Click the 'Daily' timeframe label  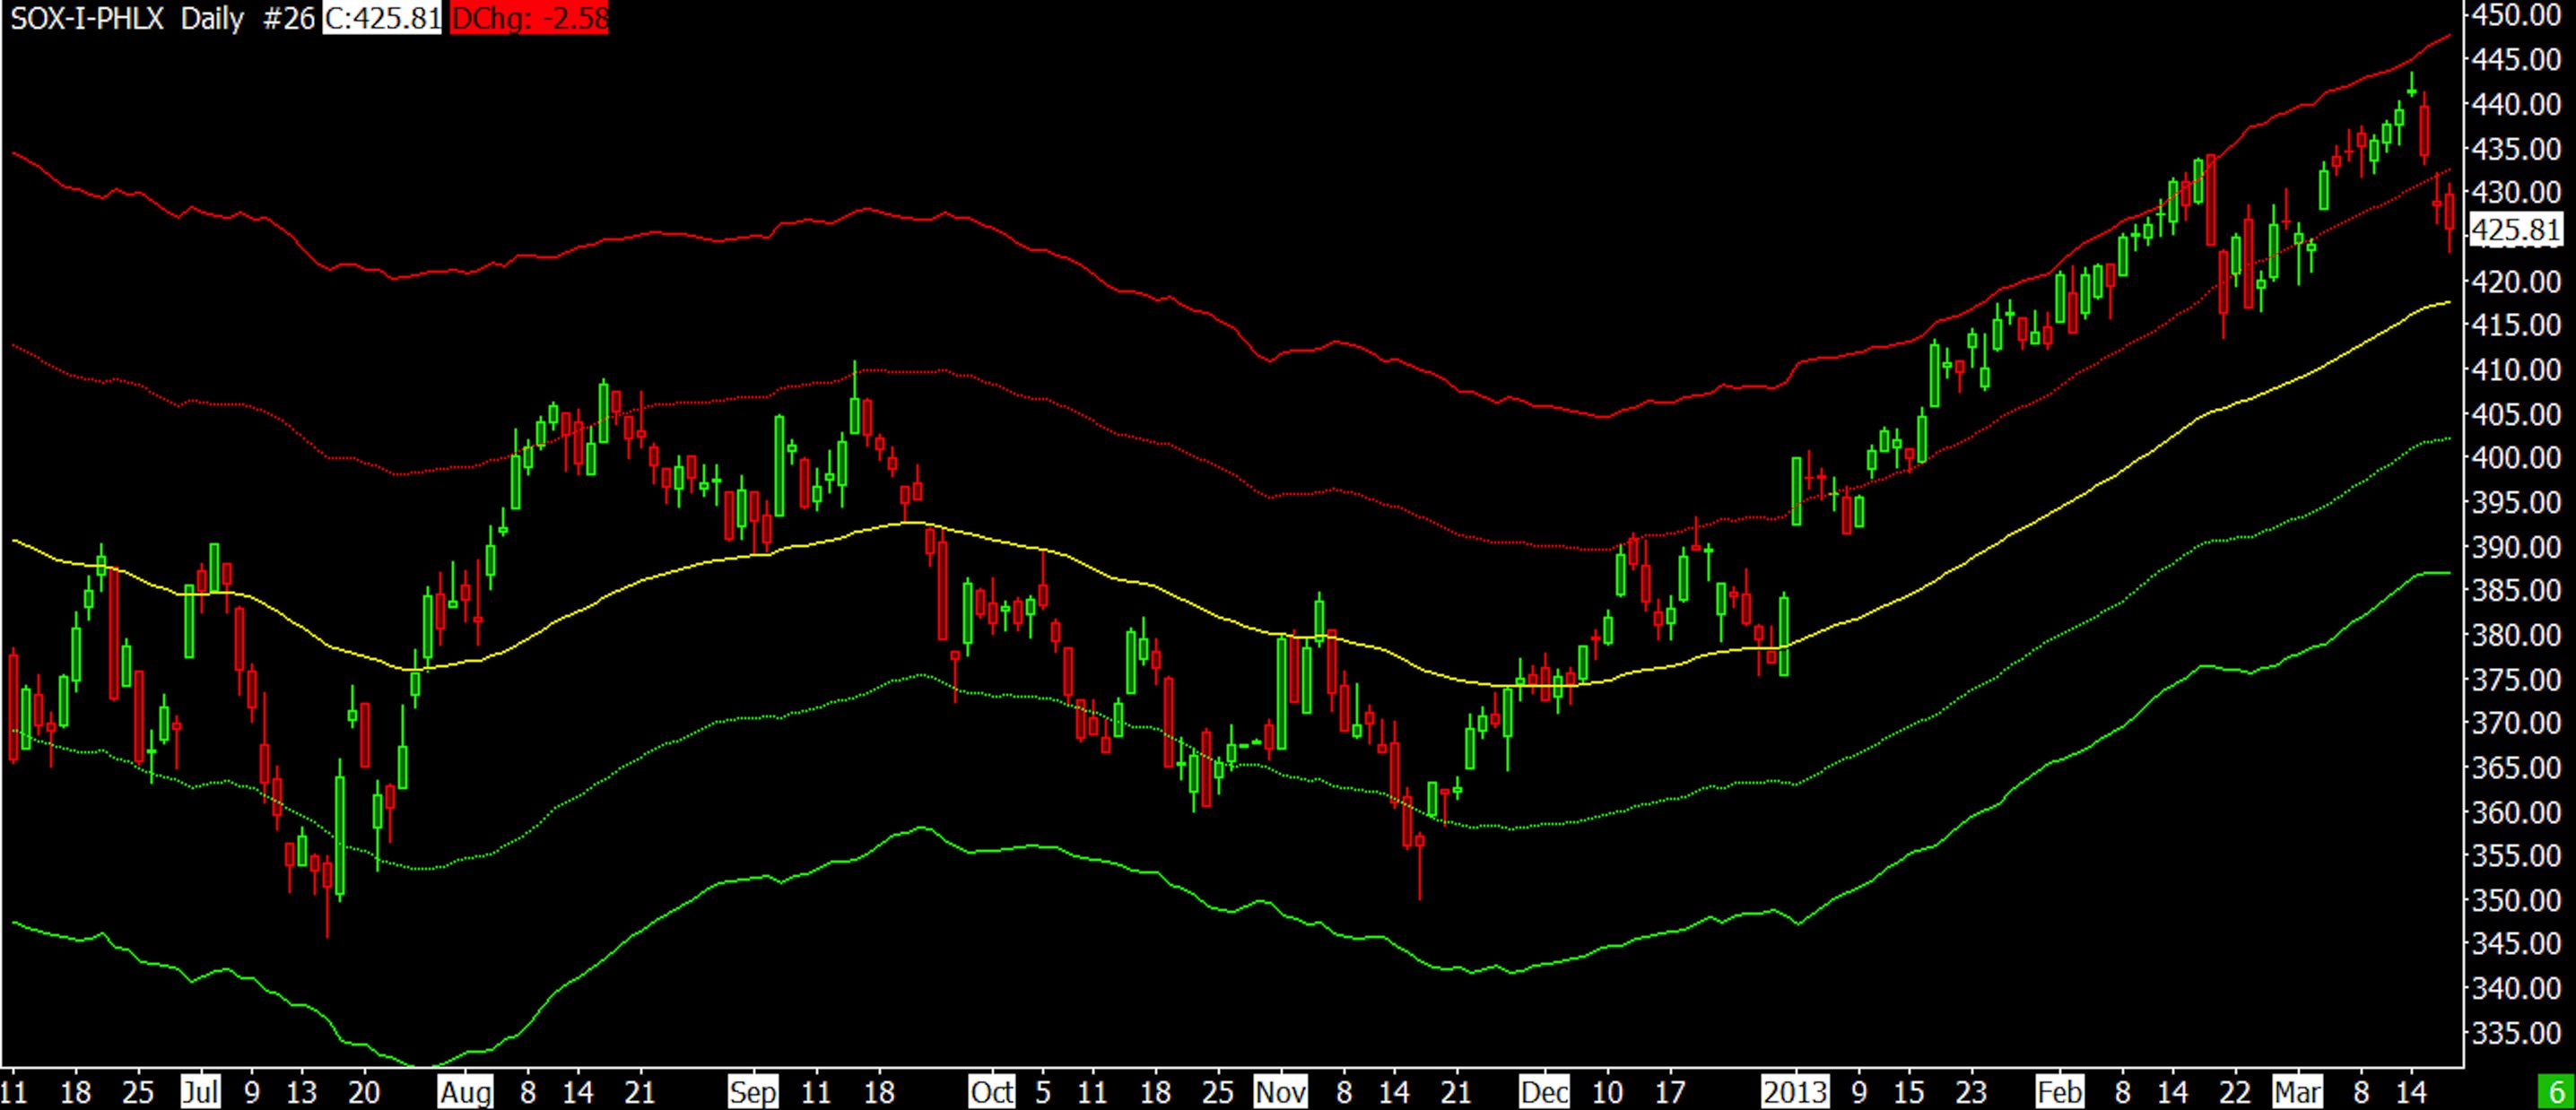point(212,19)
